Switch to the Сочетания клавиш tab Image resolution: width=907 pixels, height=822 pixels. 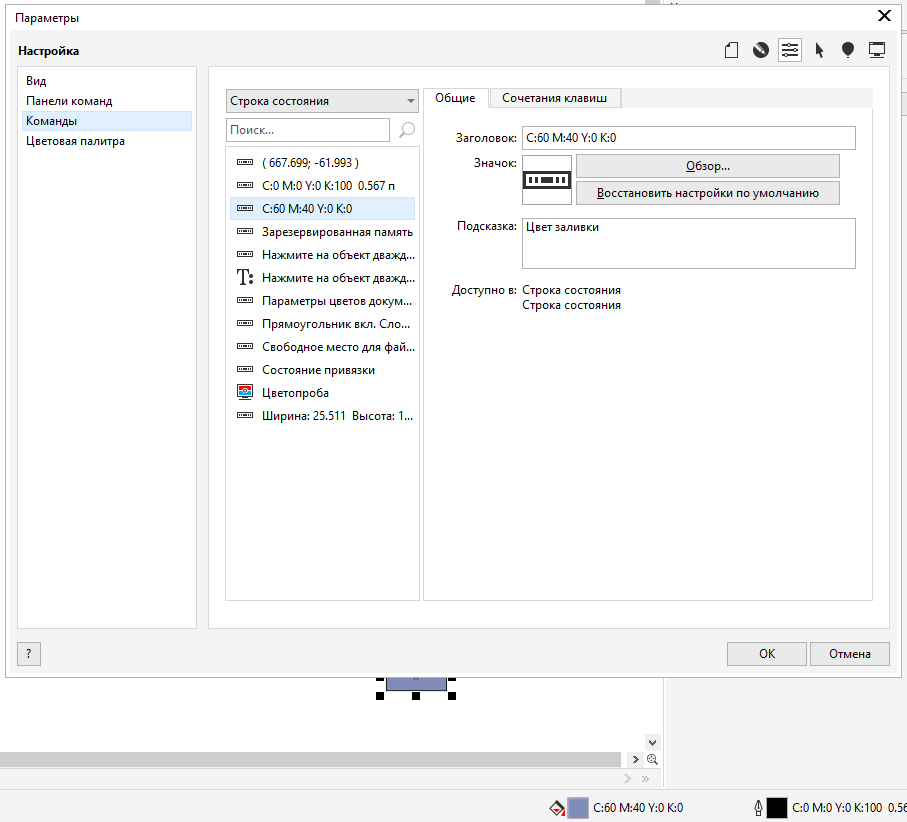[554, 98]
